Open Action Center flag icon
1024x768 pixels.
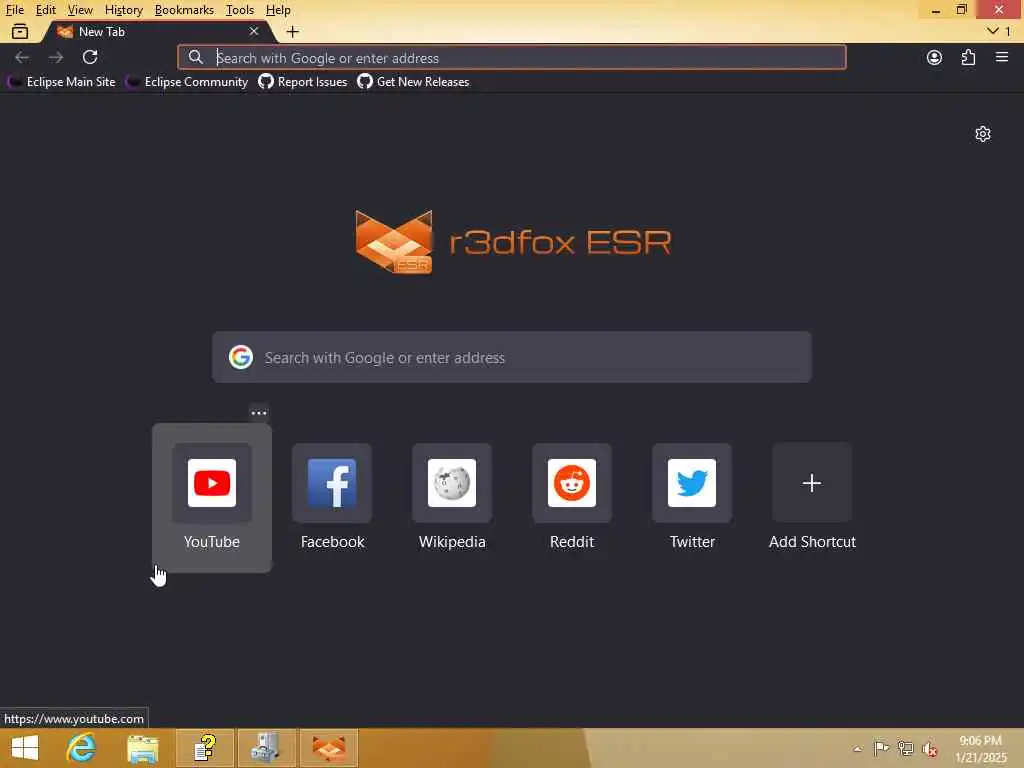pyautogui.click(x=881, y=748)
